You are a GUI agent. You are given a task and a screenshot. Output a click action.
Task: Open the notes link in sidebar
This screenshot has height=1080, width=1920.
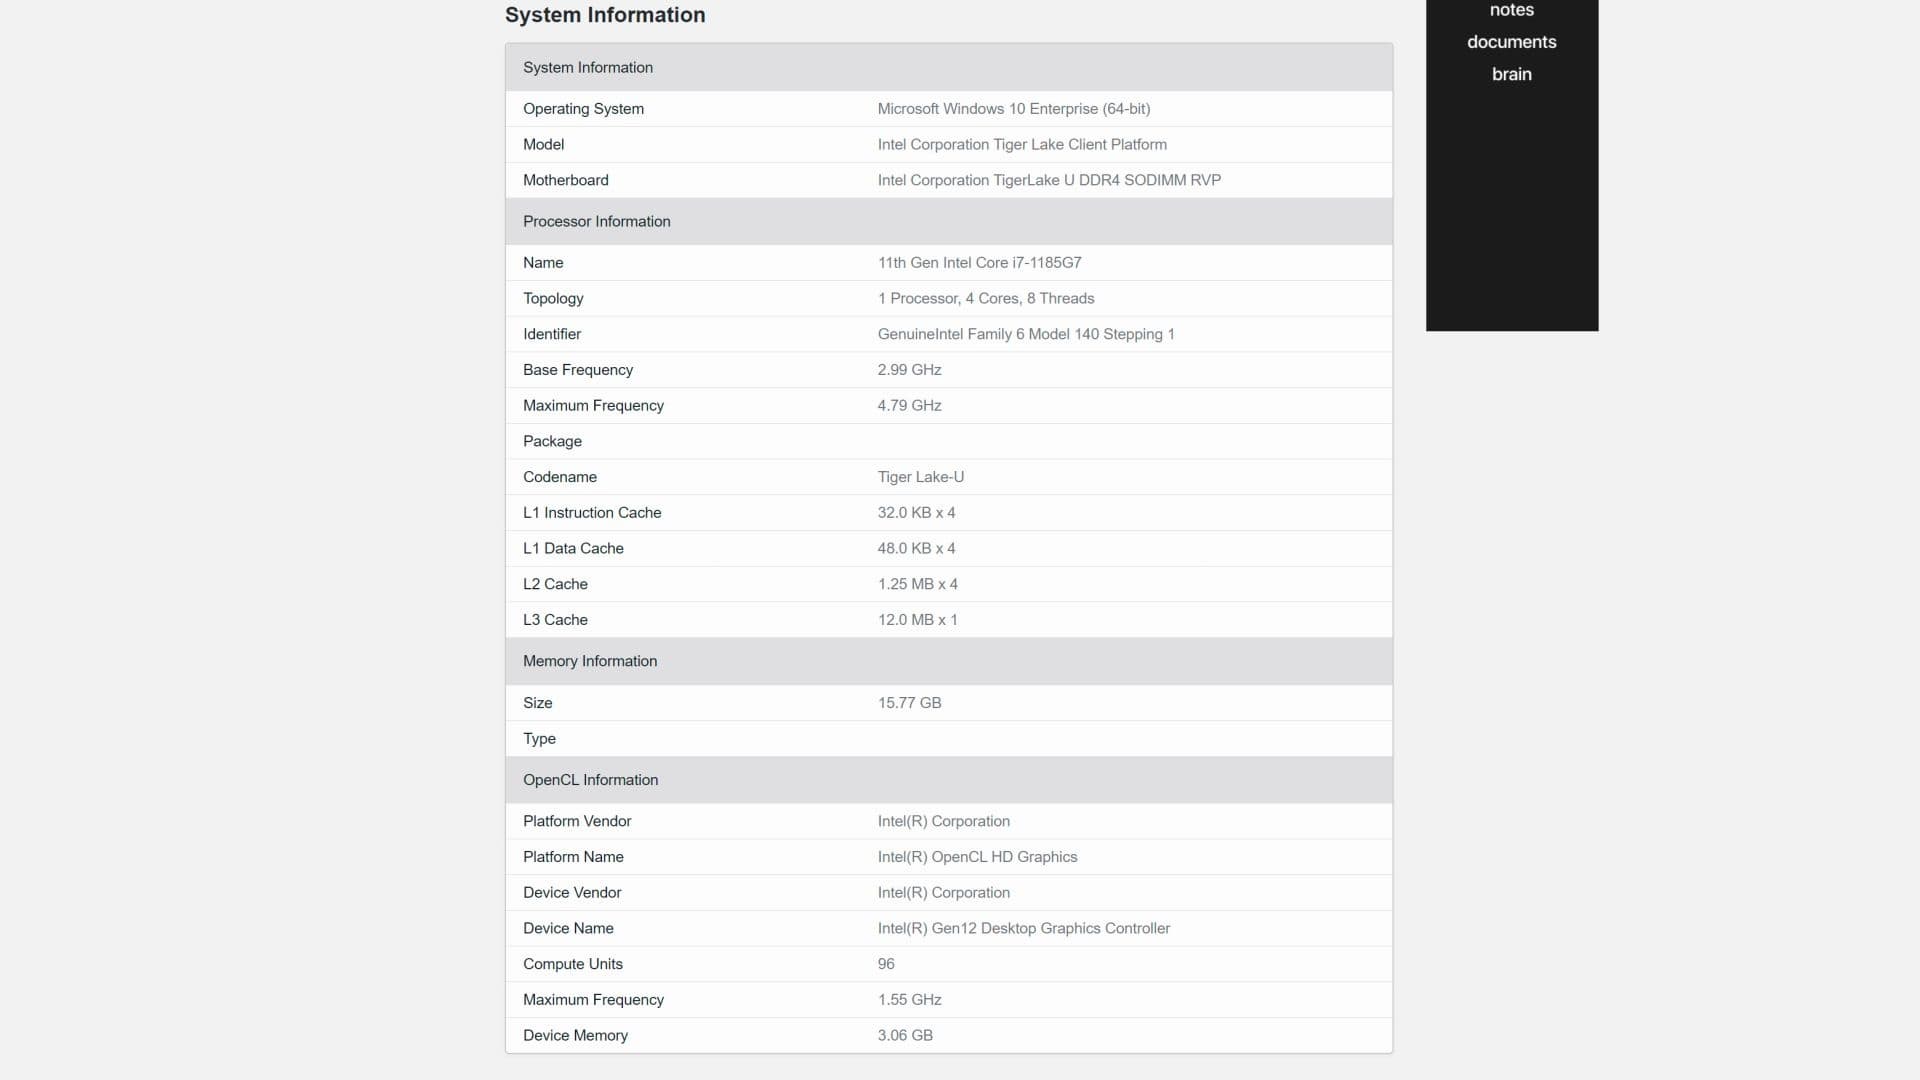point(1511,10)
